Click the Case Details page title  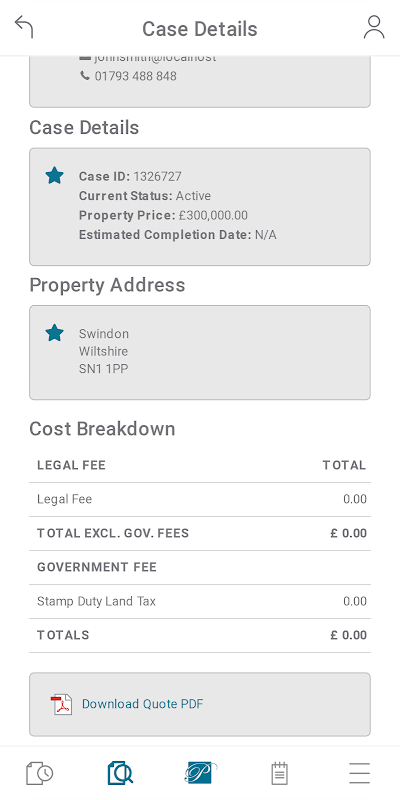pyautogui.click(x=200, y=29)
